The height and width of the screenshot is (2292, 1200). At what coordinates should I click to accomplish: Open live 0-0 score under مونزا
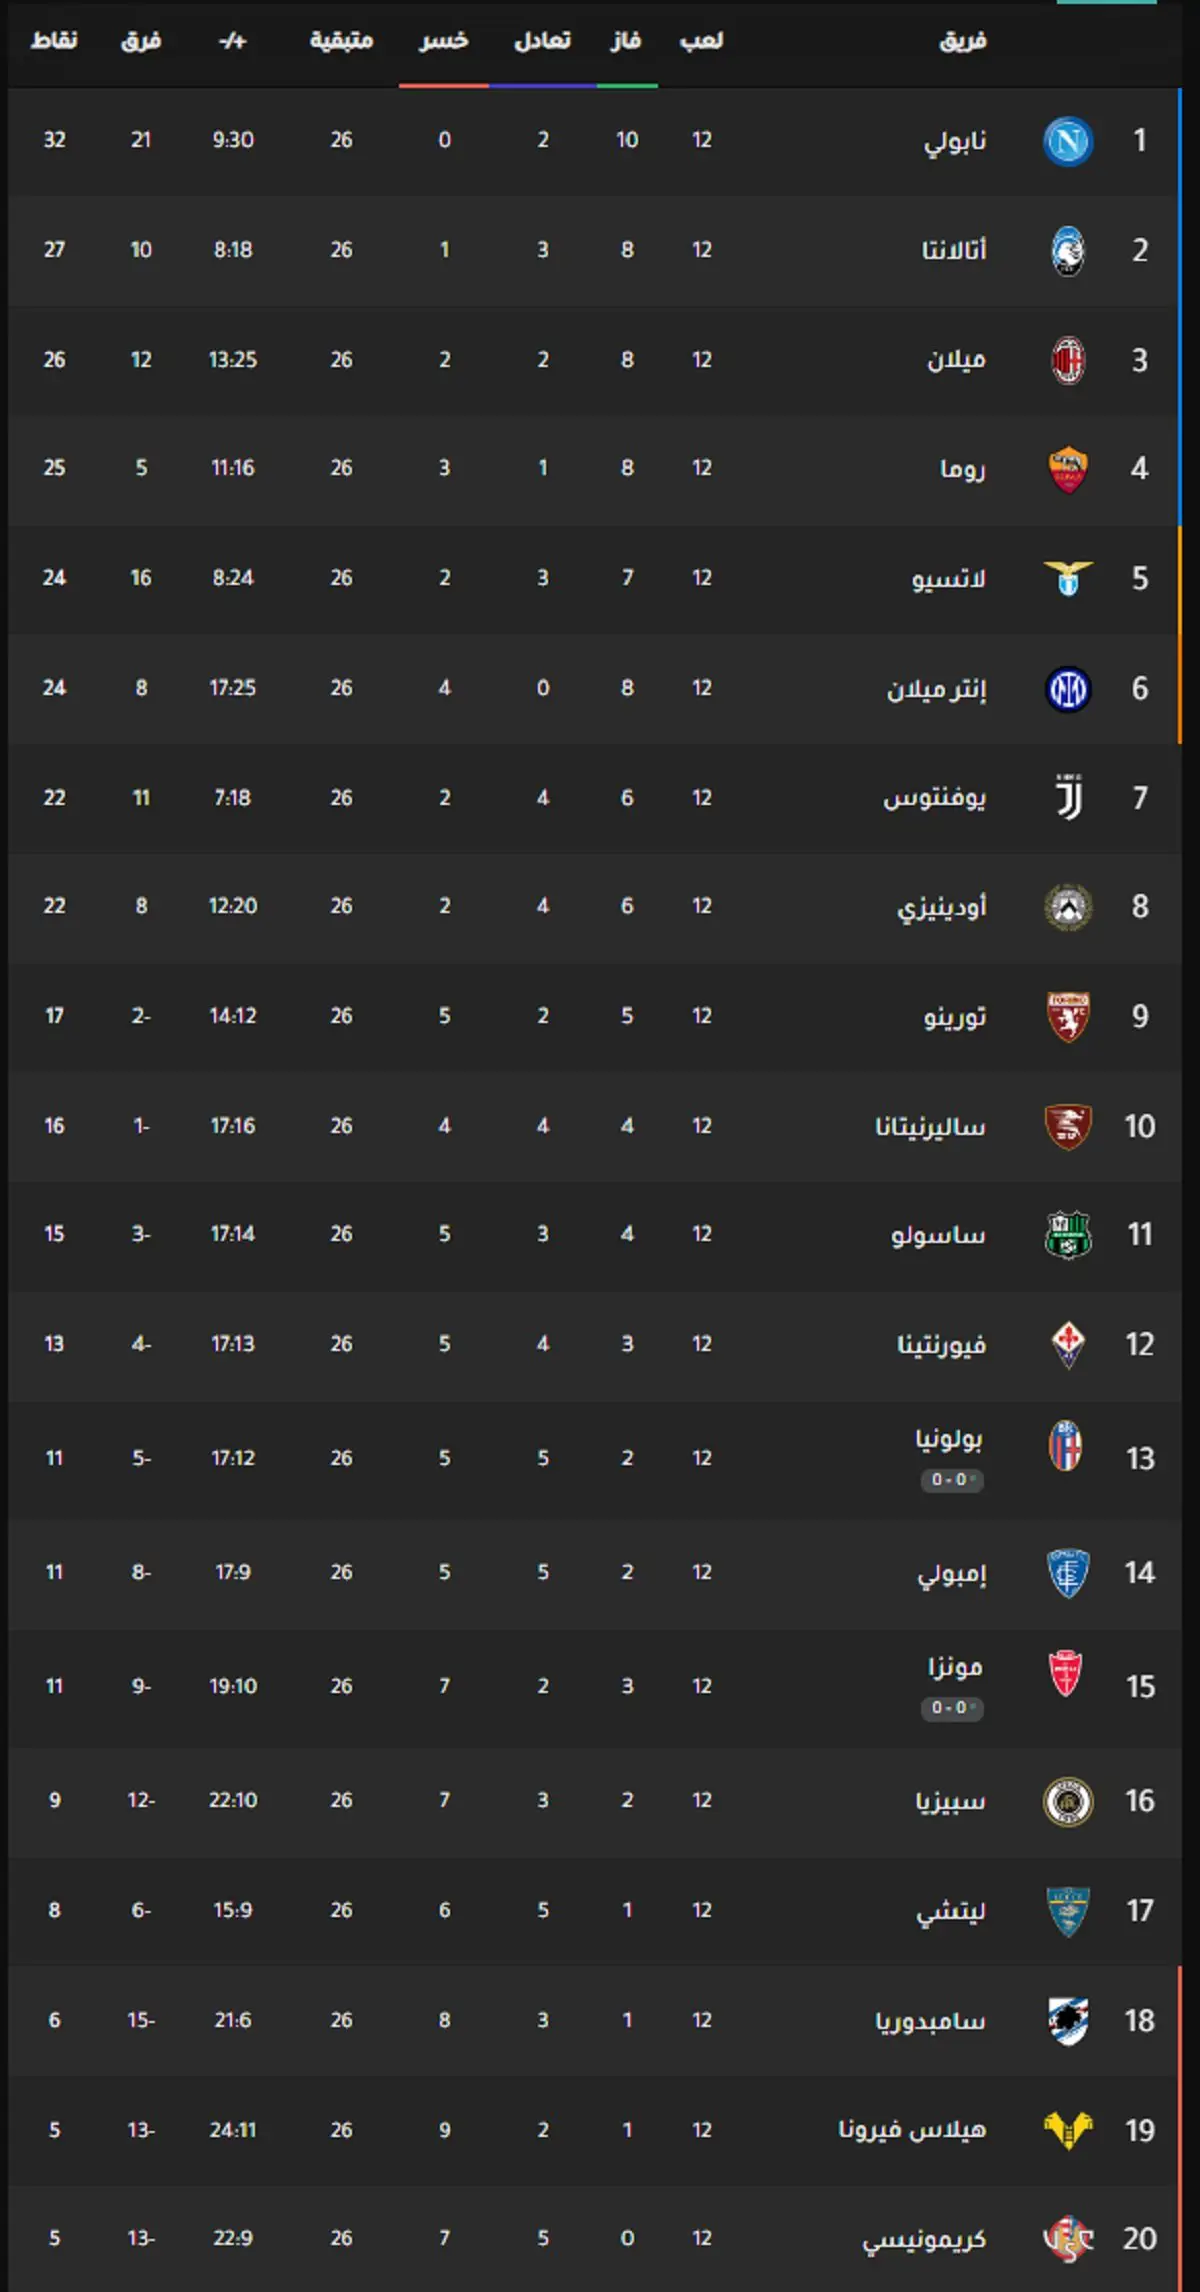(952, 1708)
